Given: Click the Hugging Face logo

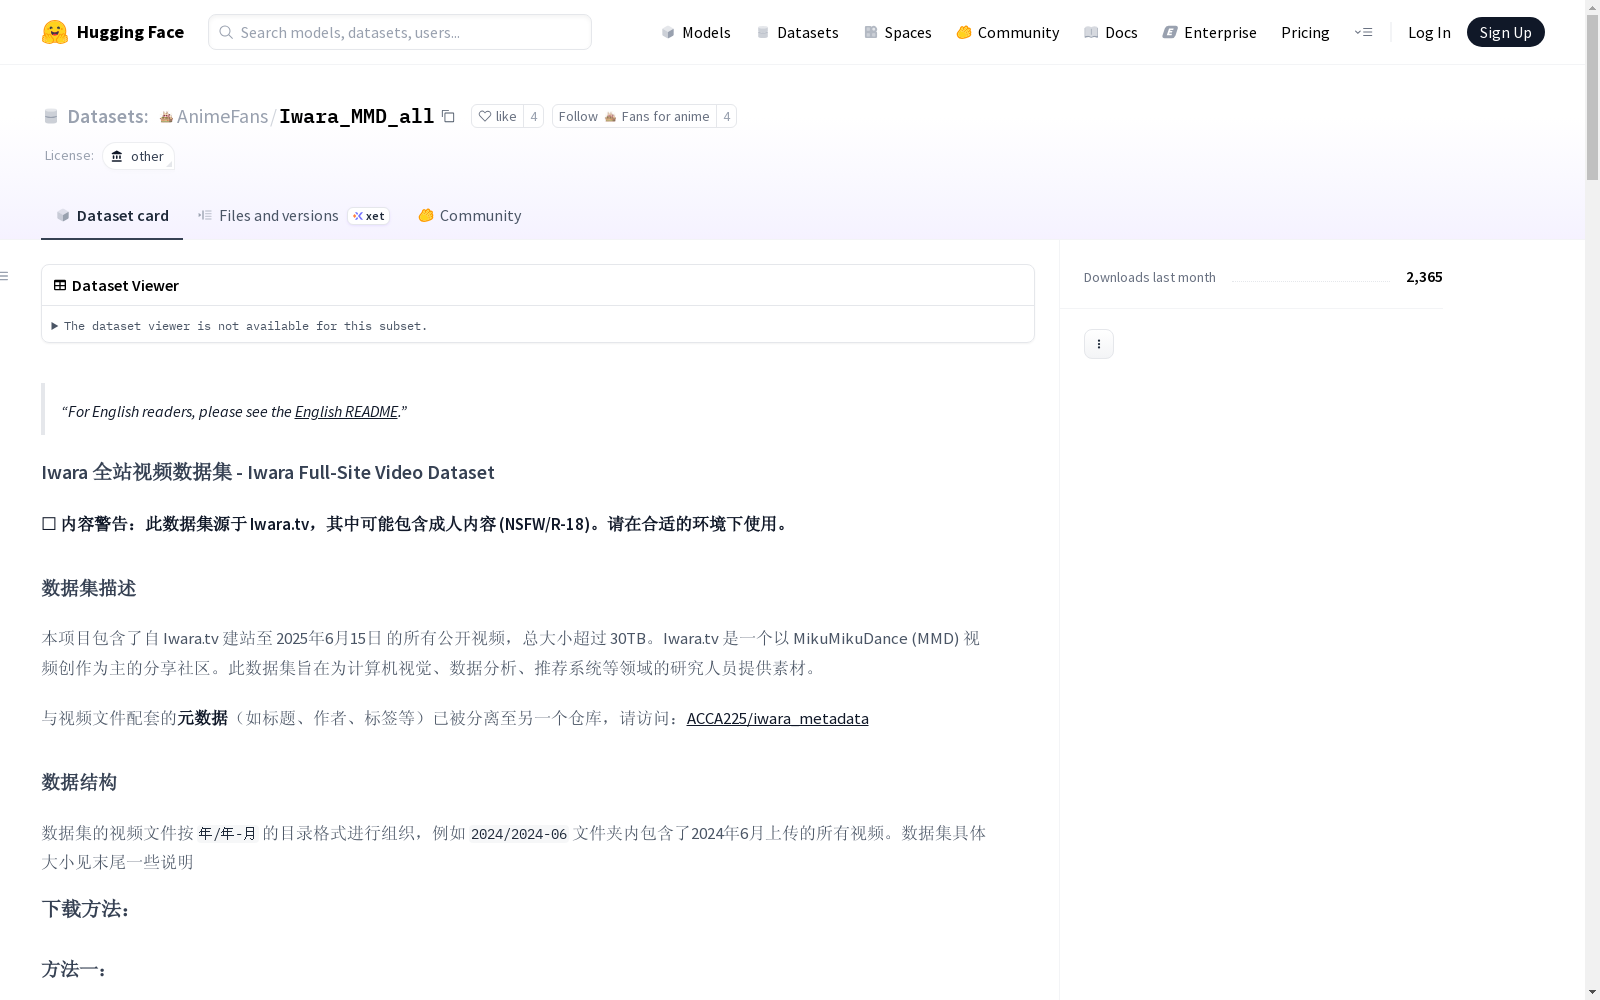Looking at the screenshot, I should pyautogui.click(x=112, y=32).
